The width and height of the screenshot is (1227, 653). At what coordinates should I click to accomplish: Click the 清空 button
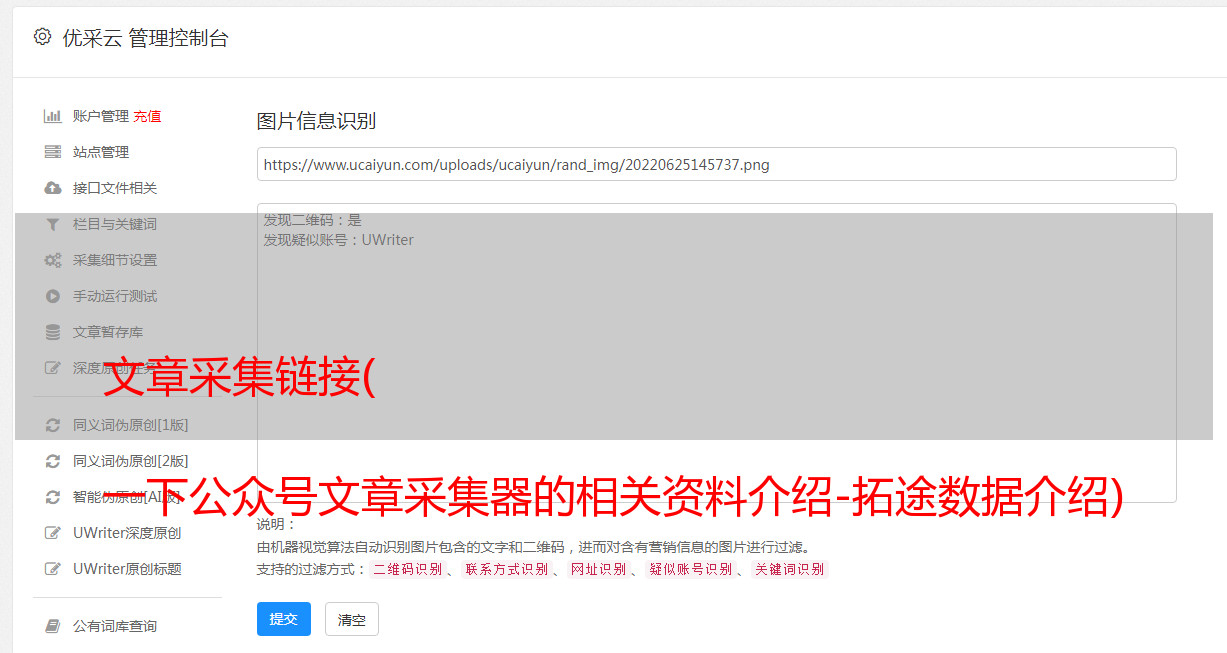(x=352, y=620)
